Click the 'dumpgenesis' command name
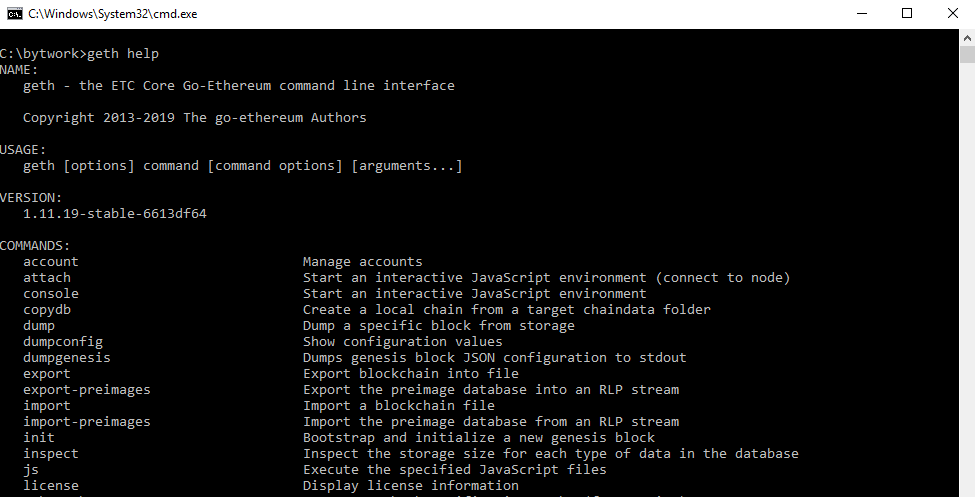Image resolution: width=975 pixels, height=497 pixels. point(67,358)
